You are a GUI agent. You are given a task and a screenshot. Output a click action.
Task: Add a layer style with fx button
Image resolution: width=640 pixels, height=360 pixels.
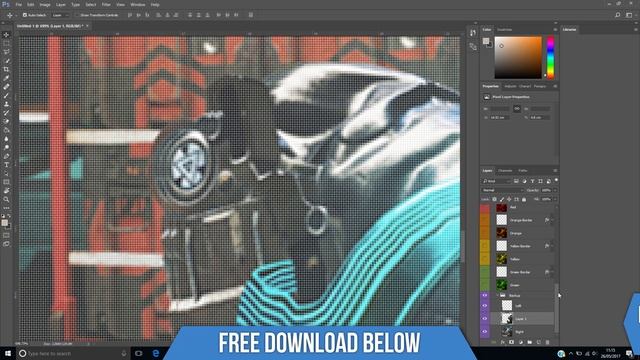(x=502, y=342)
